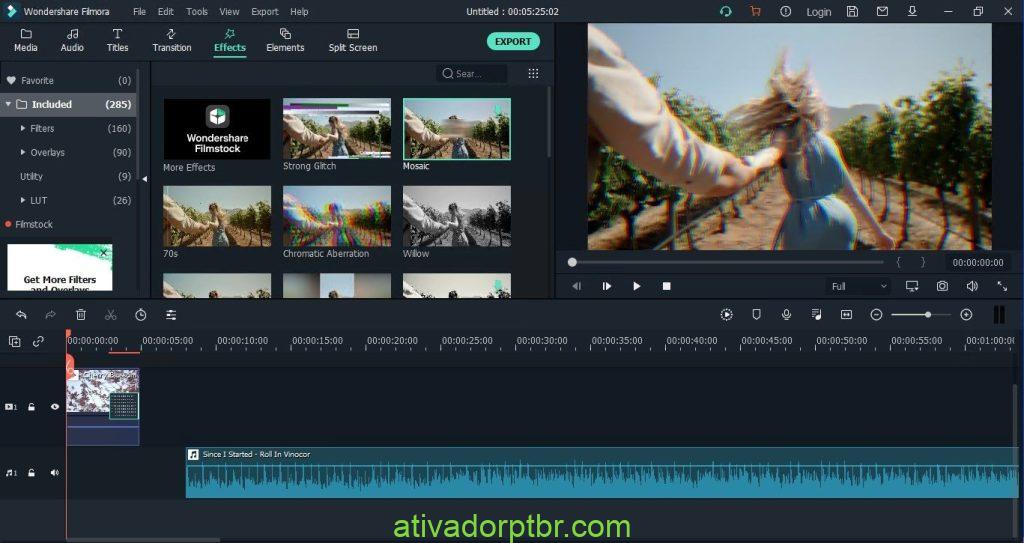Toggle lock on the video track
Image resolution: width=1024 pixels, height=543 pixels.
(x=31, y=406)
